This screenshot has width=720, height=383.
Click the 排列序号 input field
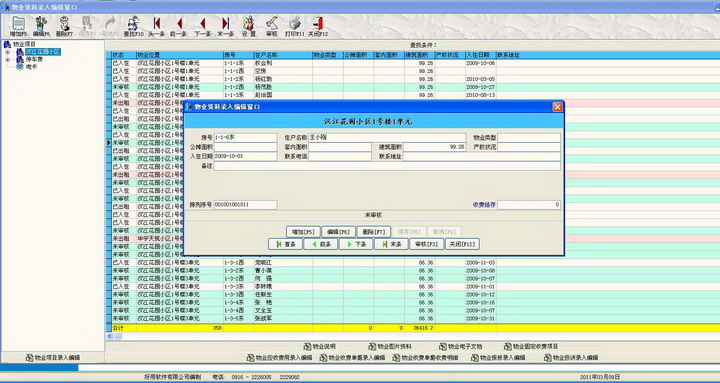[245, 204]
